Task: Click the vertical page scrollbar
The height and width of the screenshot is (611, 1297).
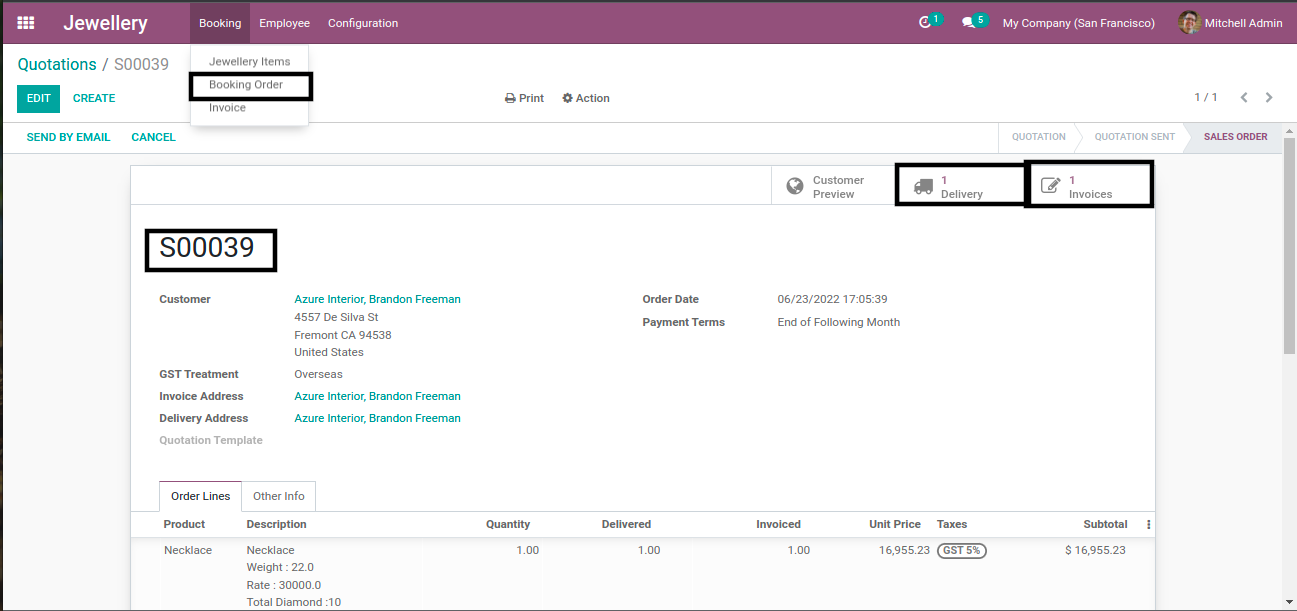Action: point(1289,245)
